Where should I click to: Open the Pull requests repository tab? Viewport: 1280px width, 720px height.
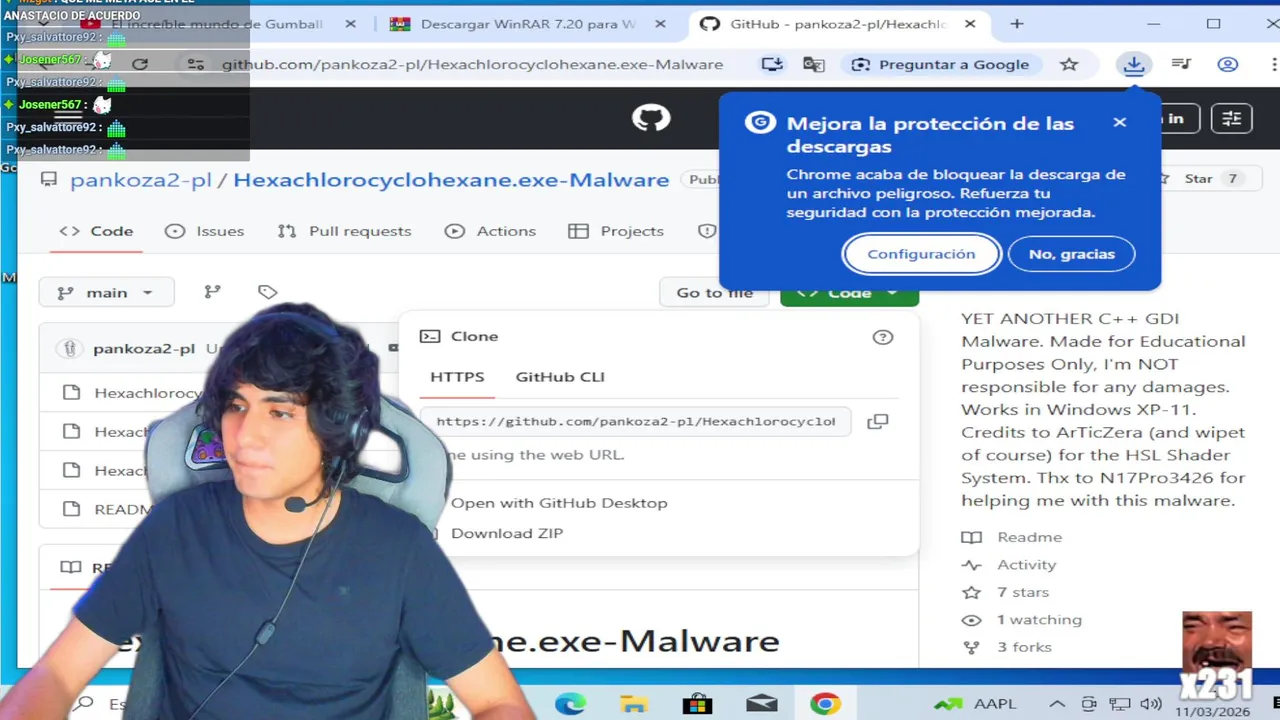click(x=344, y=231)
